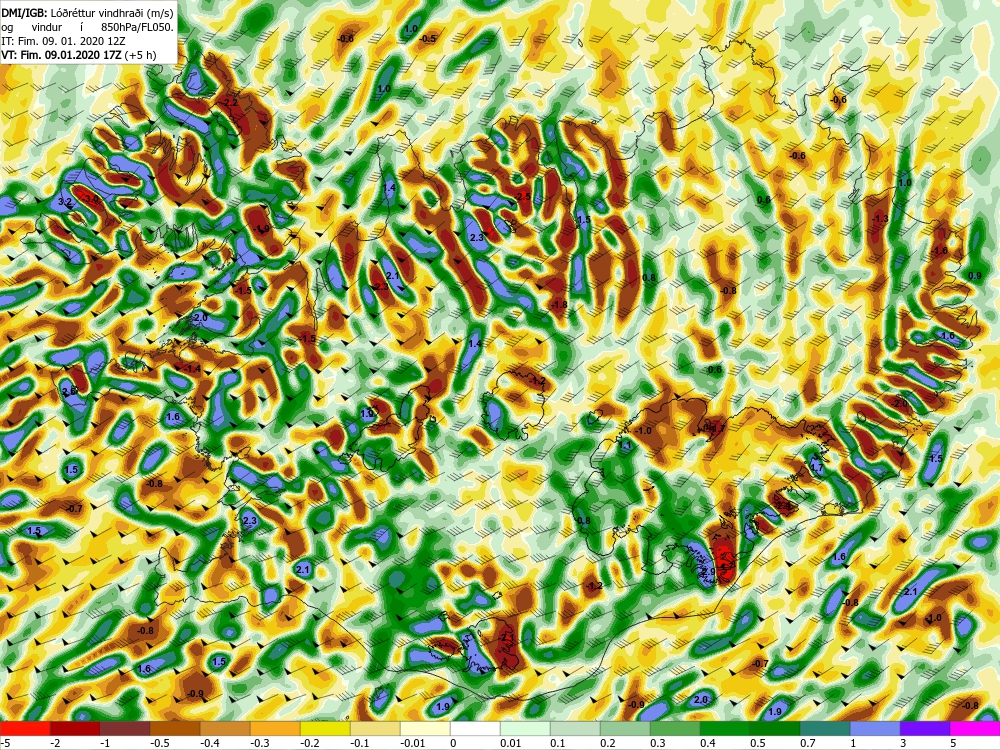Pick the light green legend swatch labeled 0.1
Screen dimensions: 1000x750
click(x=575, y=728)
